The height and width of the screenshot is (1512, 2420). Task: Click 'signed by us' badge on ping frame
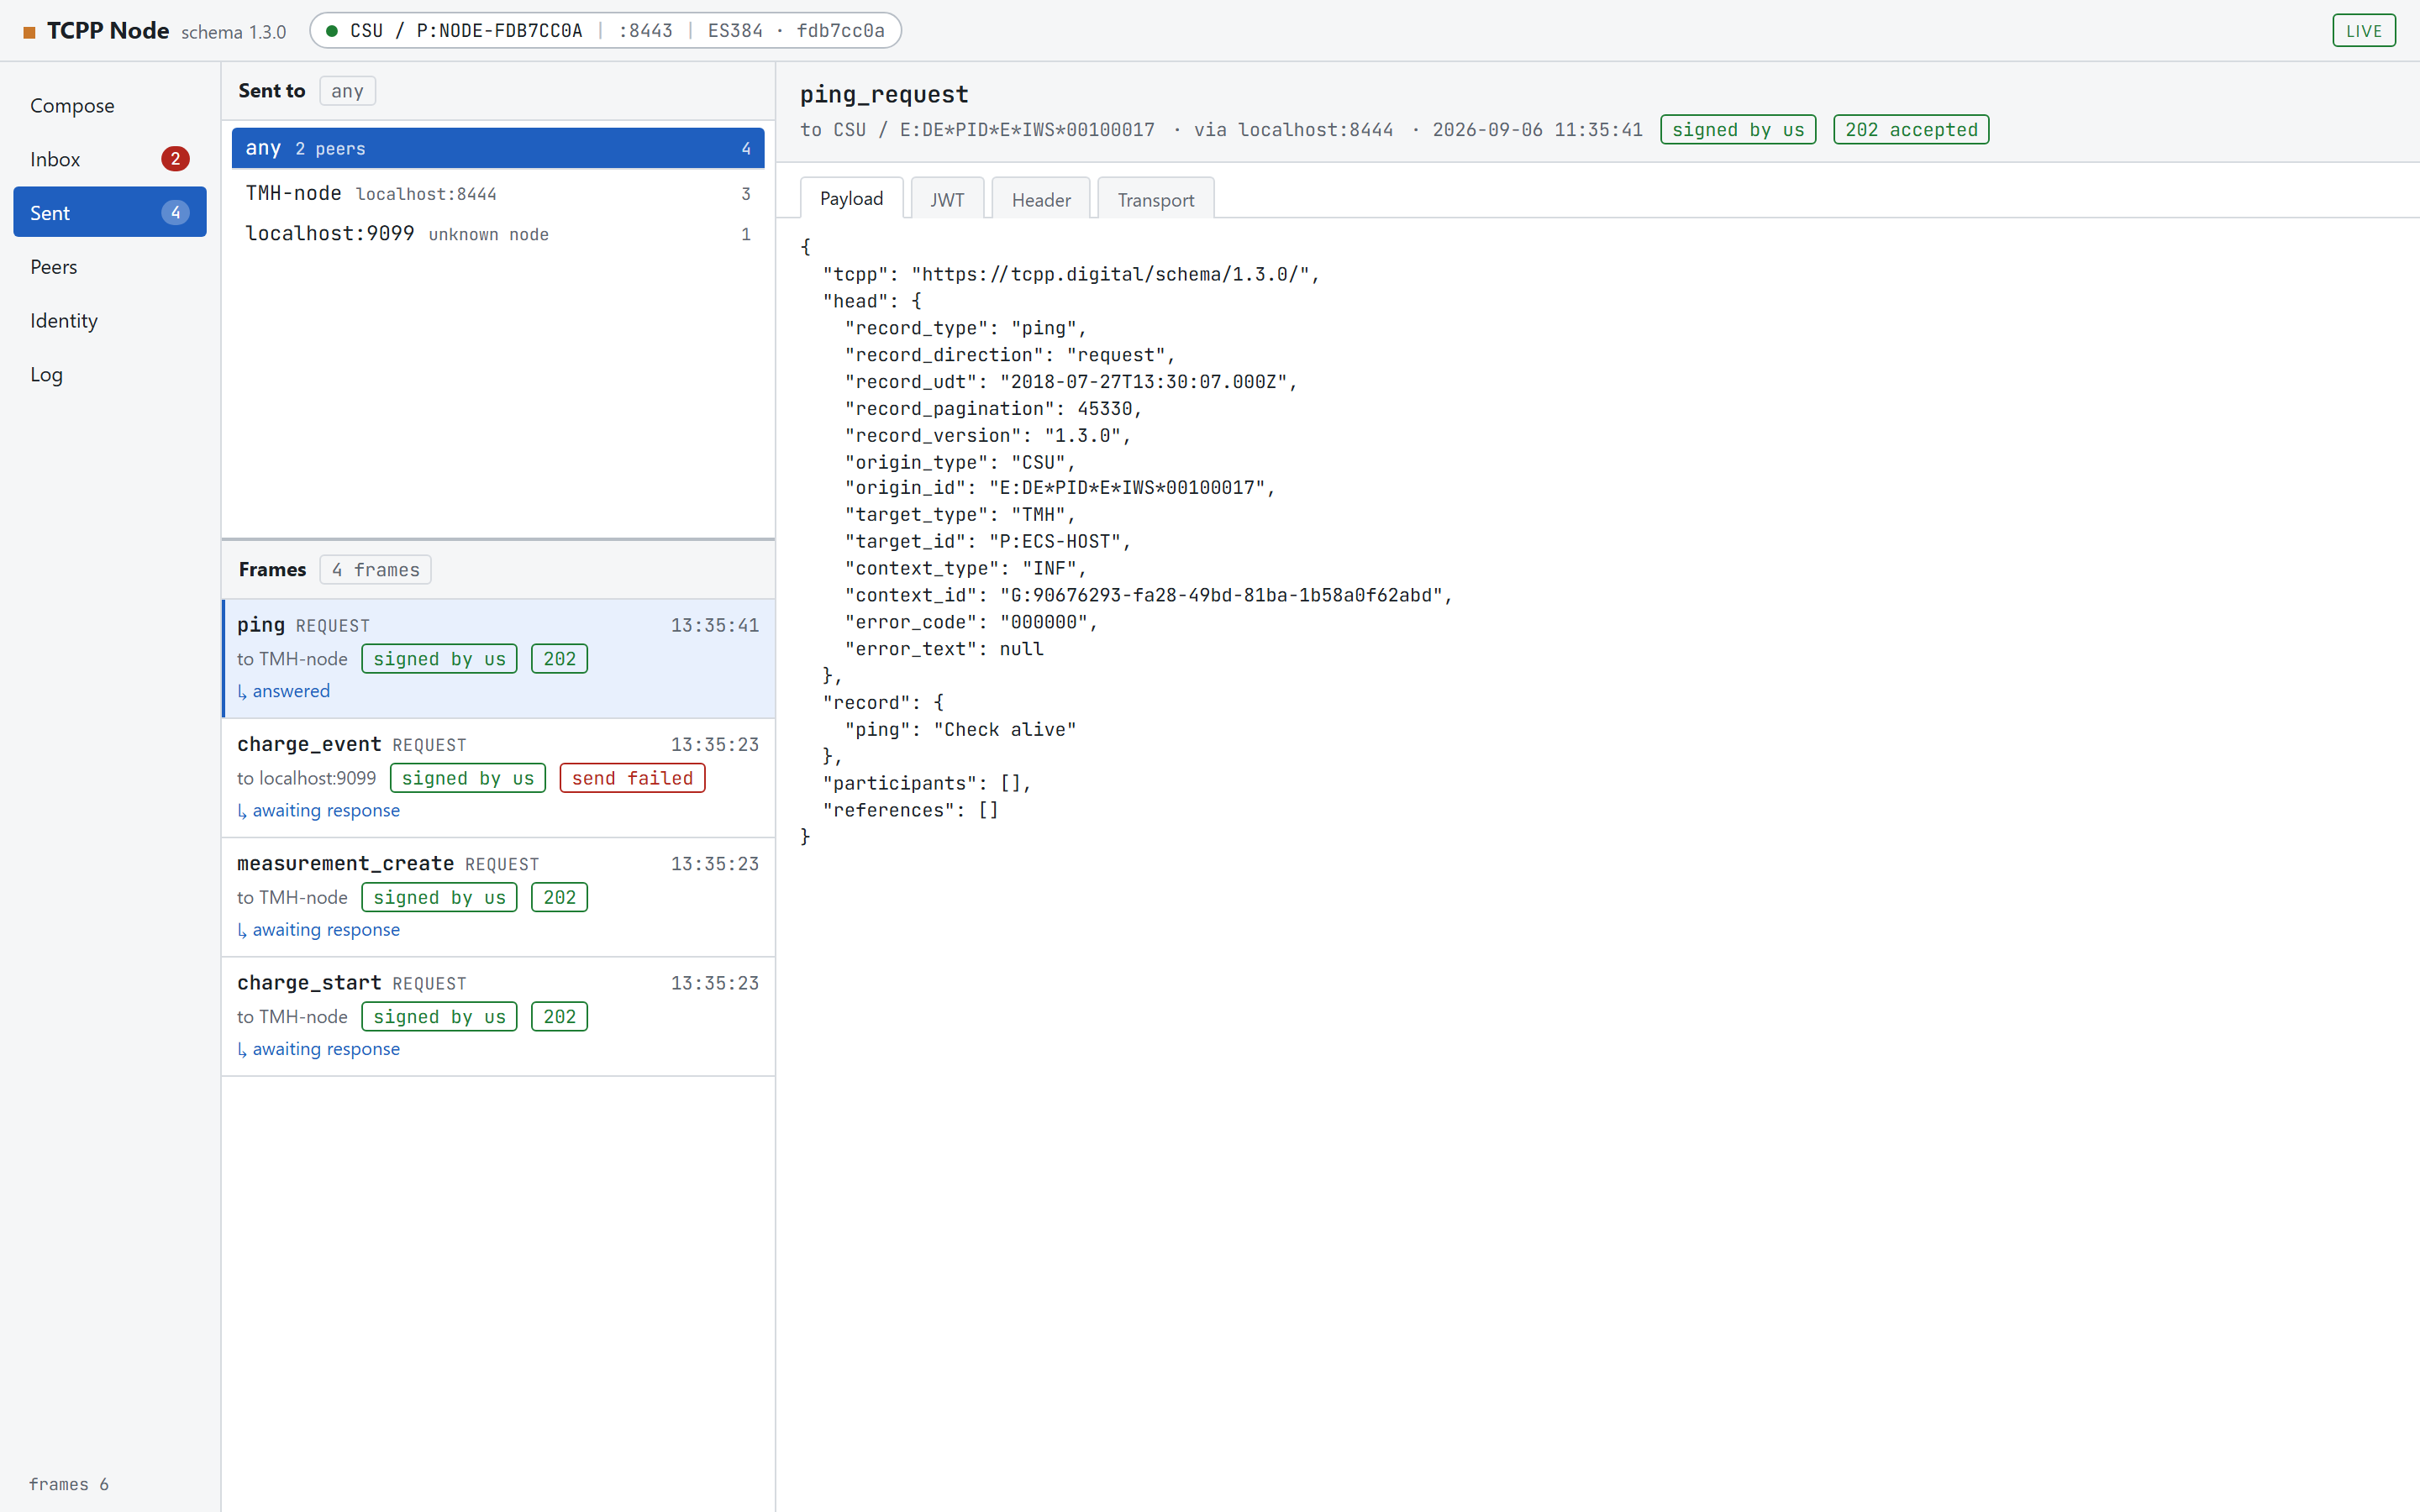pos(439,659)
